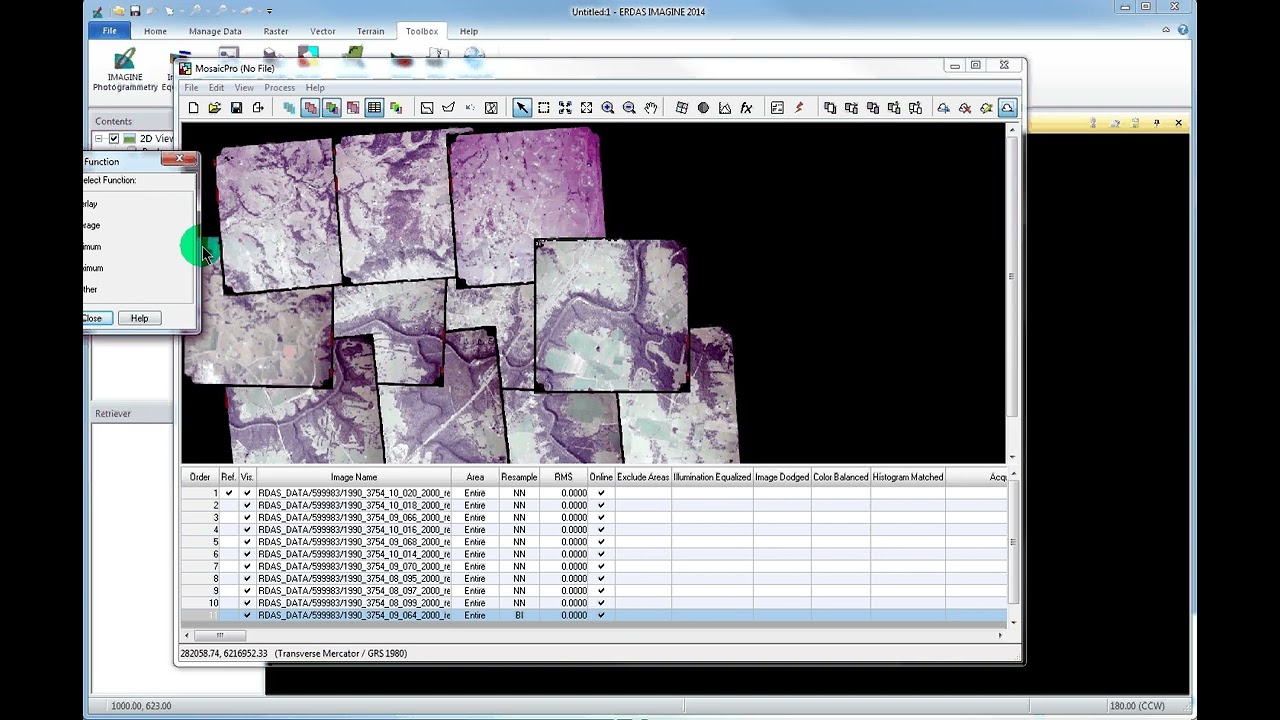This screenshot has height=720, width=1280.
Task: Toggle visibility checkbox for image row 3
Action: [x=247, y=518]
